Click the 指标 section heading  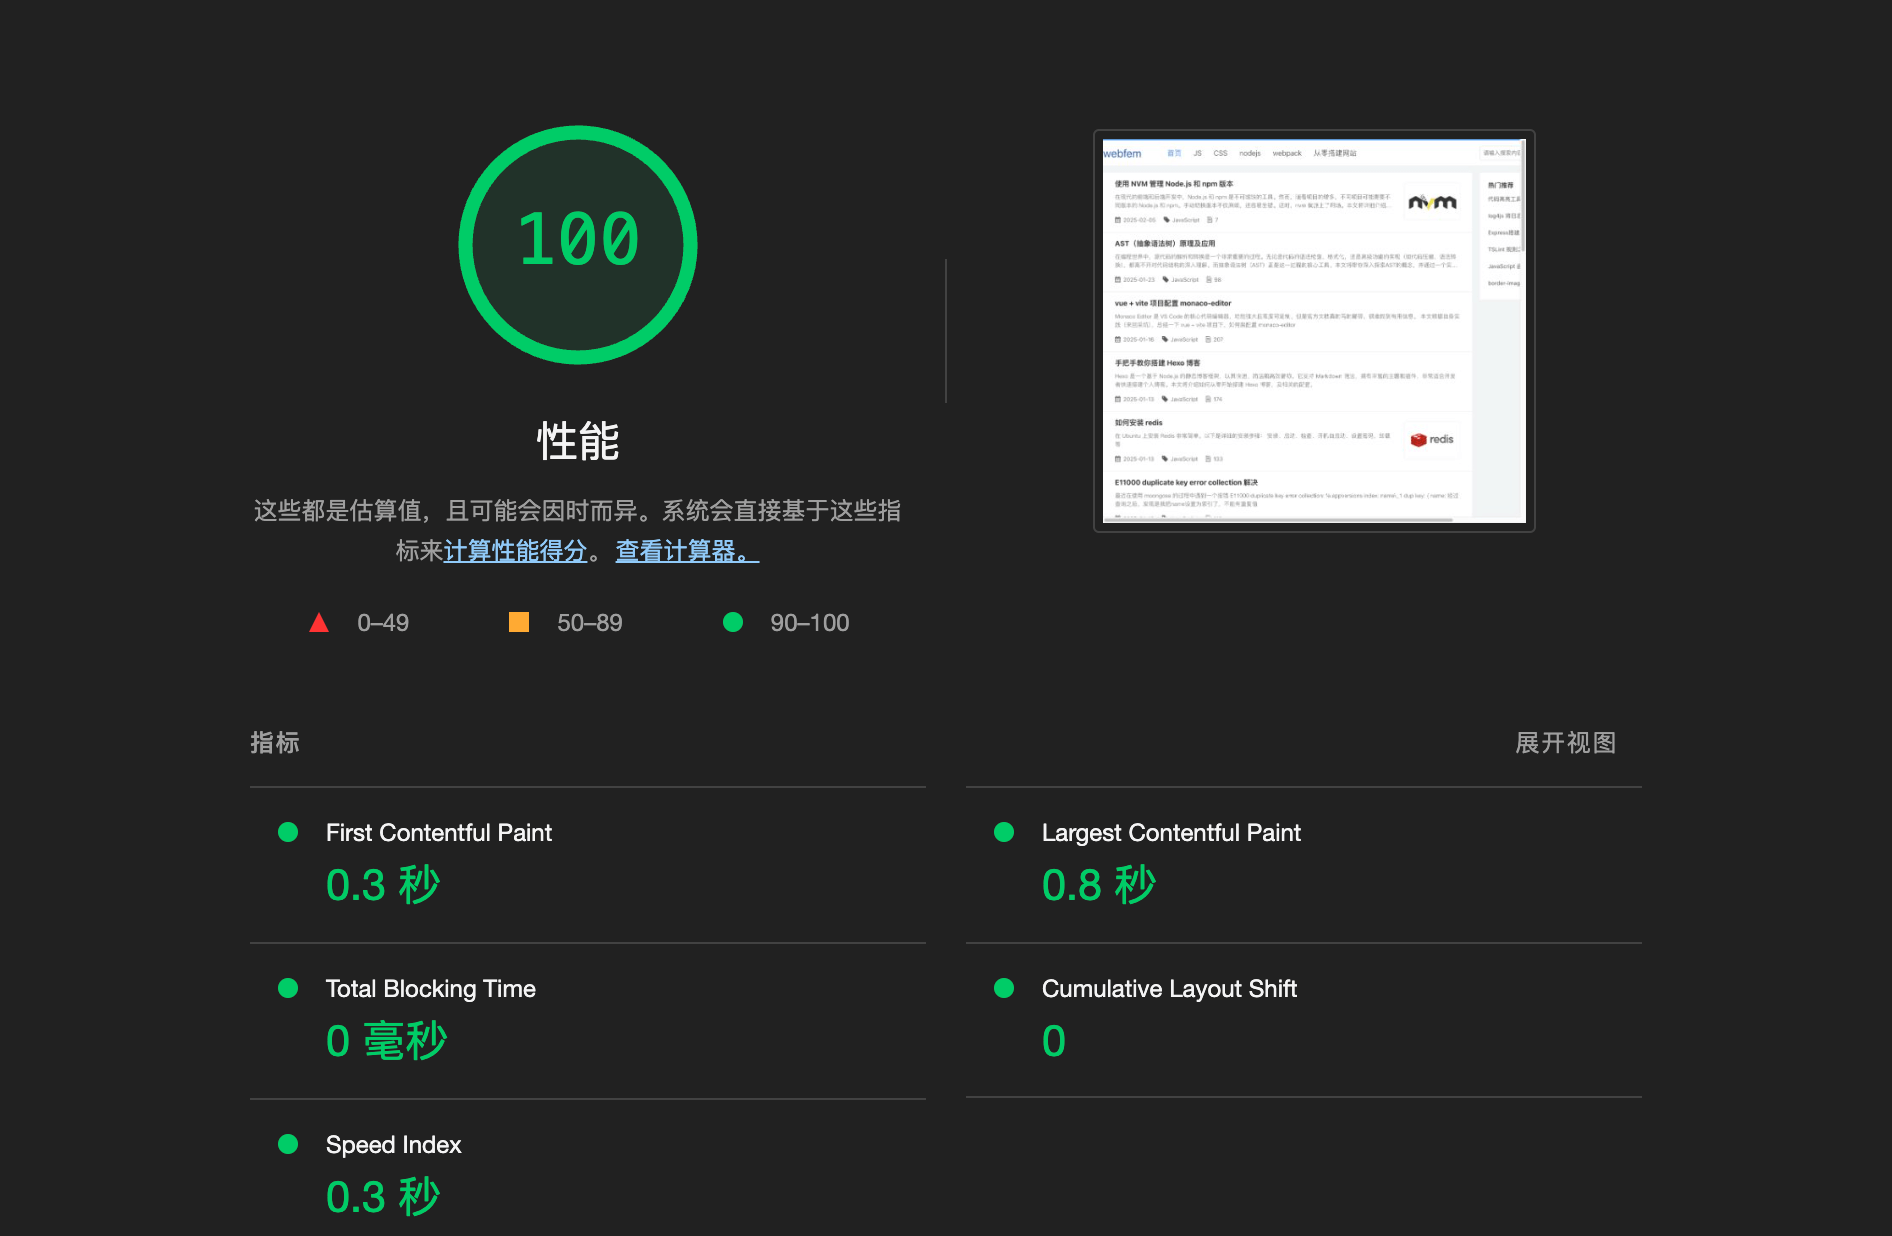(x=275, y=743)
